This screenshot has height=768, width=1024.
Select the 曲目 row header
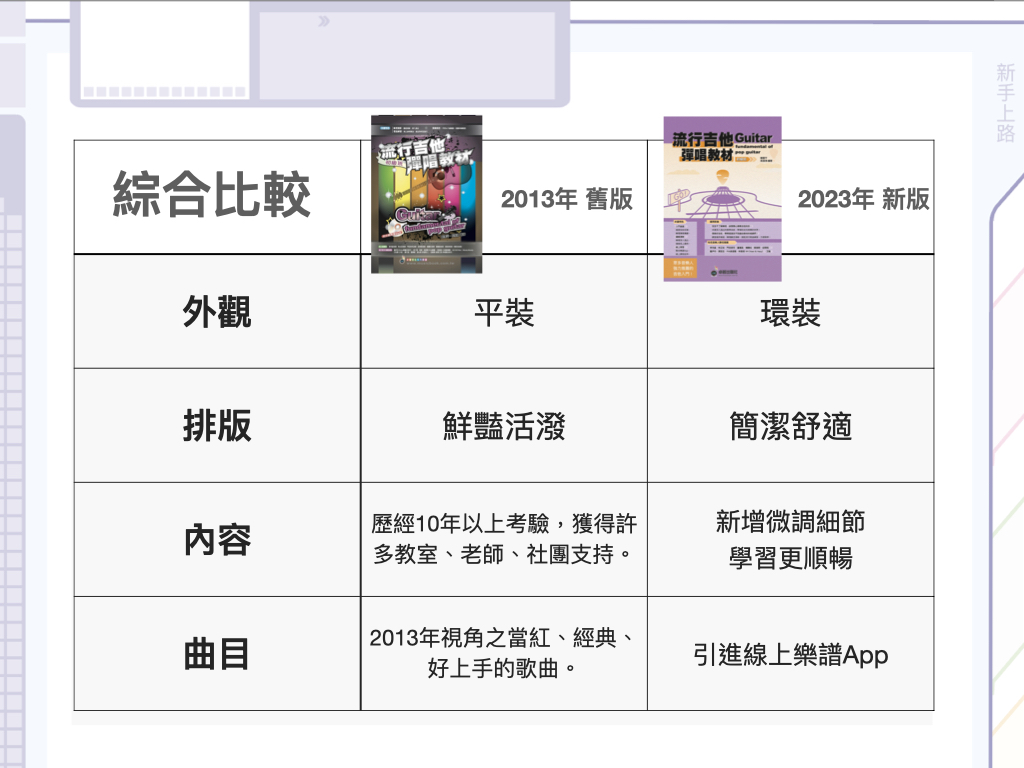click(x=217, y=654)
